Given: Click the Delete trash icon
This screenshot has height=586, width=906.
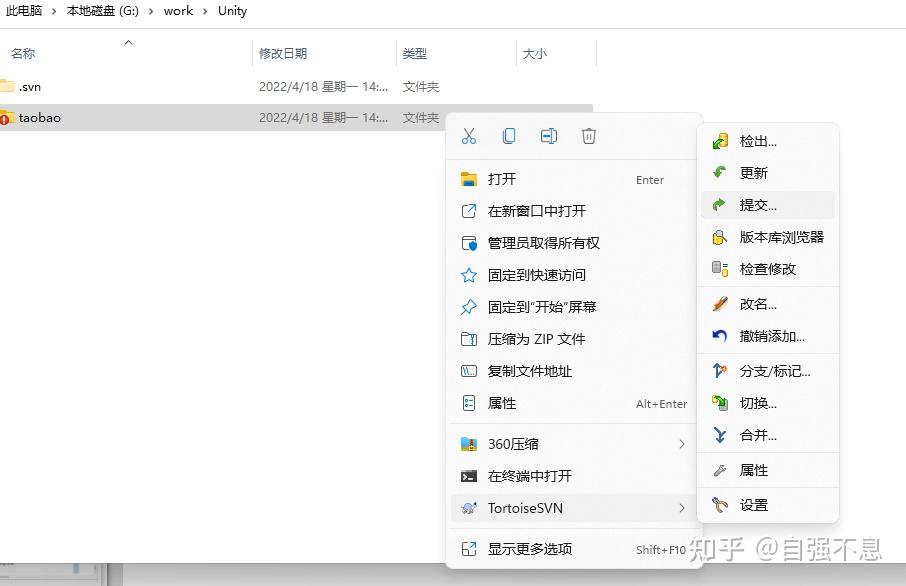Looking at the screenshot, I should click(588, 137).
